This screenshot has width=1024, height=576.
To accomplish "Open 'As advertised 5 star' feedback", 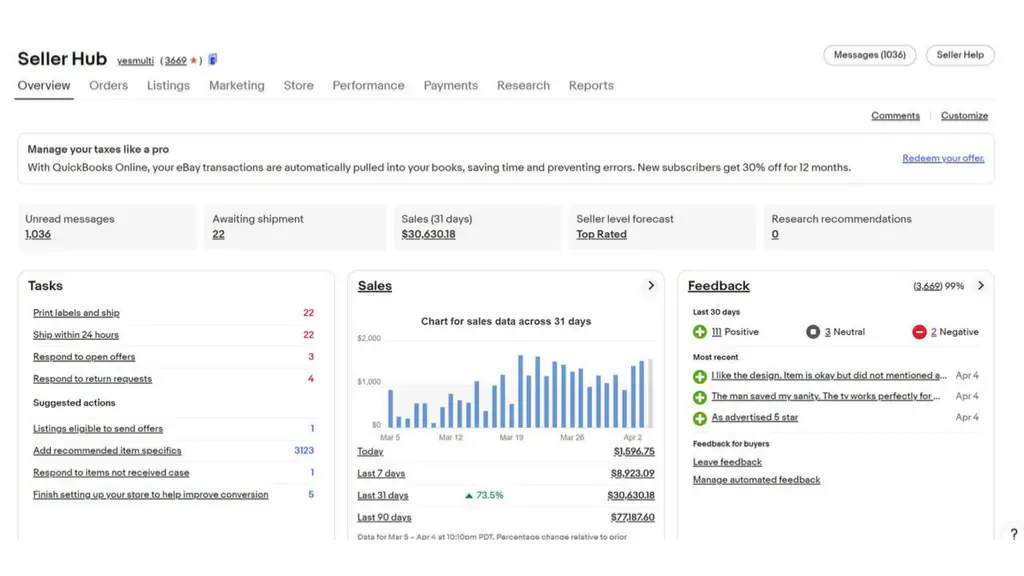I will [754, 417].
